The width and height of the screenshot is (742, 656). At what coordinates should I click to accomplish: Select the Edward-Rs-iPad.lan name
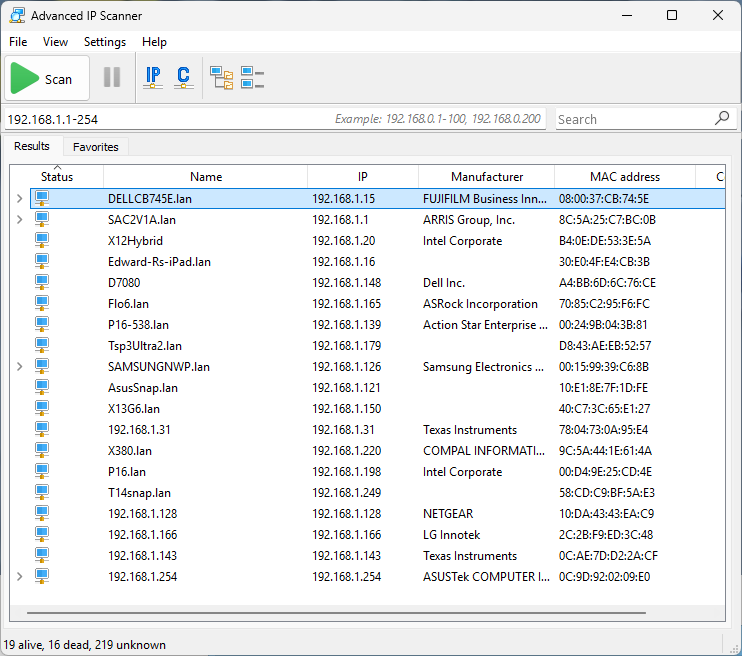159,262
